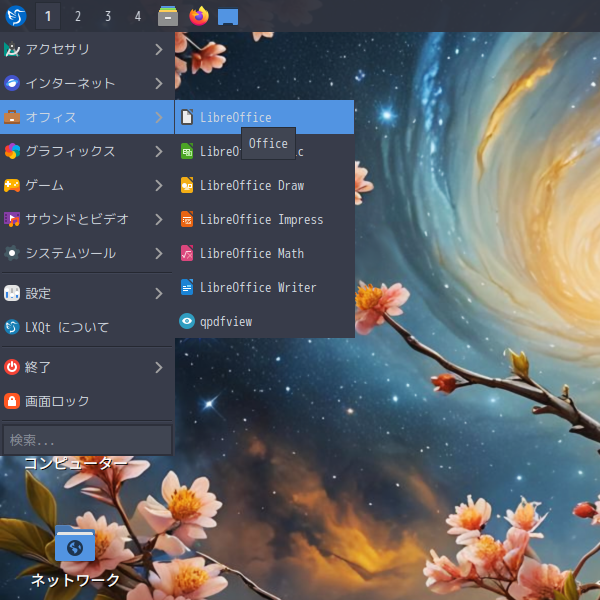Click the LibreOffice start center icon
Screen dimensions: 600x600
tap(187, 117)
